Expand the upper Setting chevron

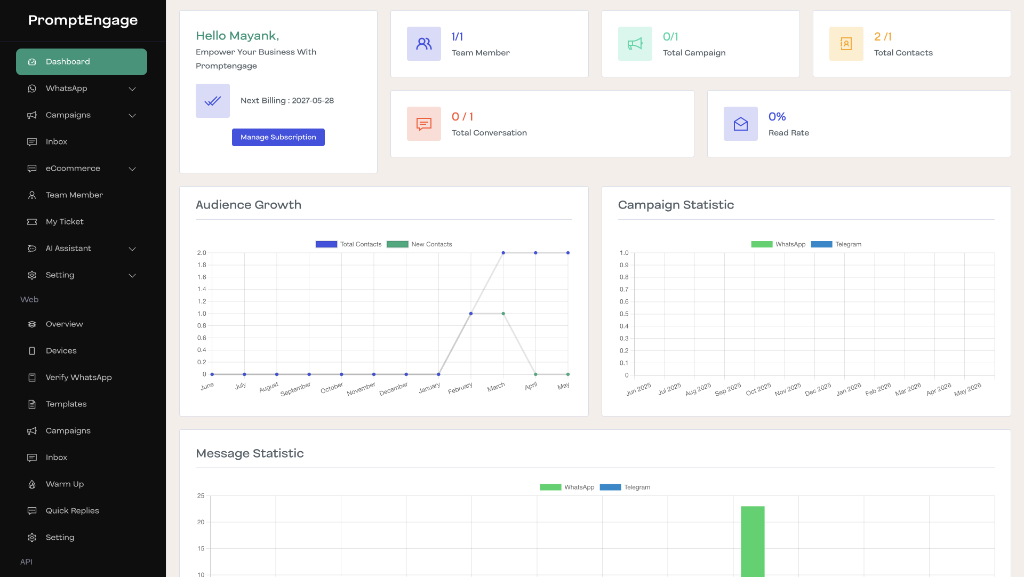pyautogui.click(x=132, y=275)
